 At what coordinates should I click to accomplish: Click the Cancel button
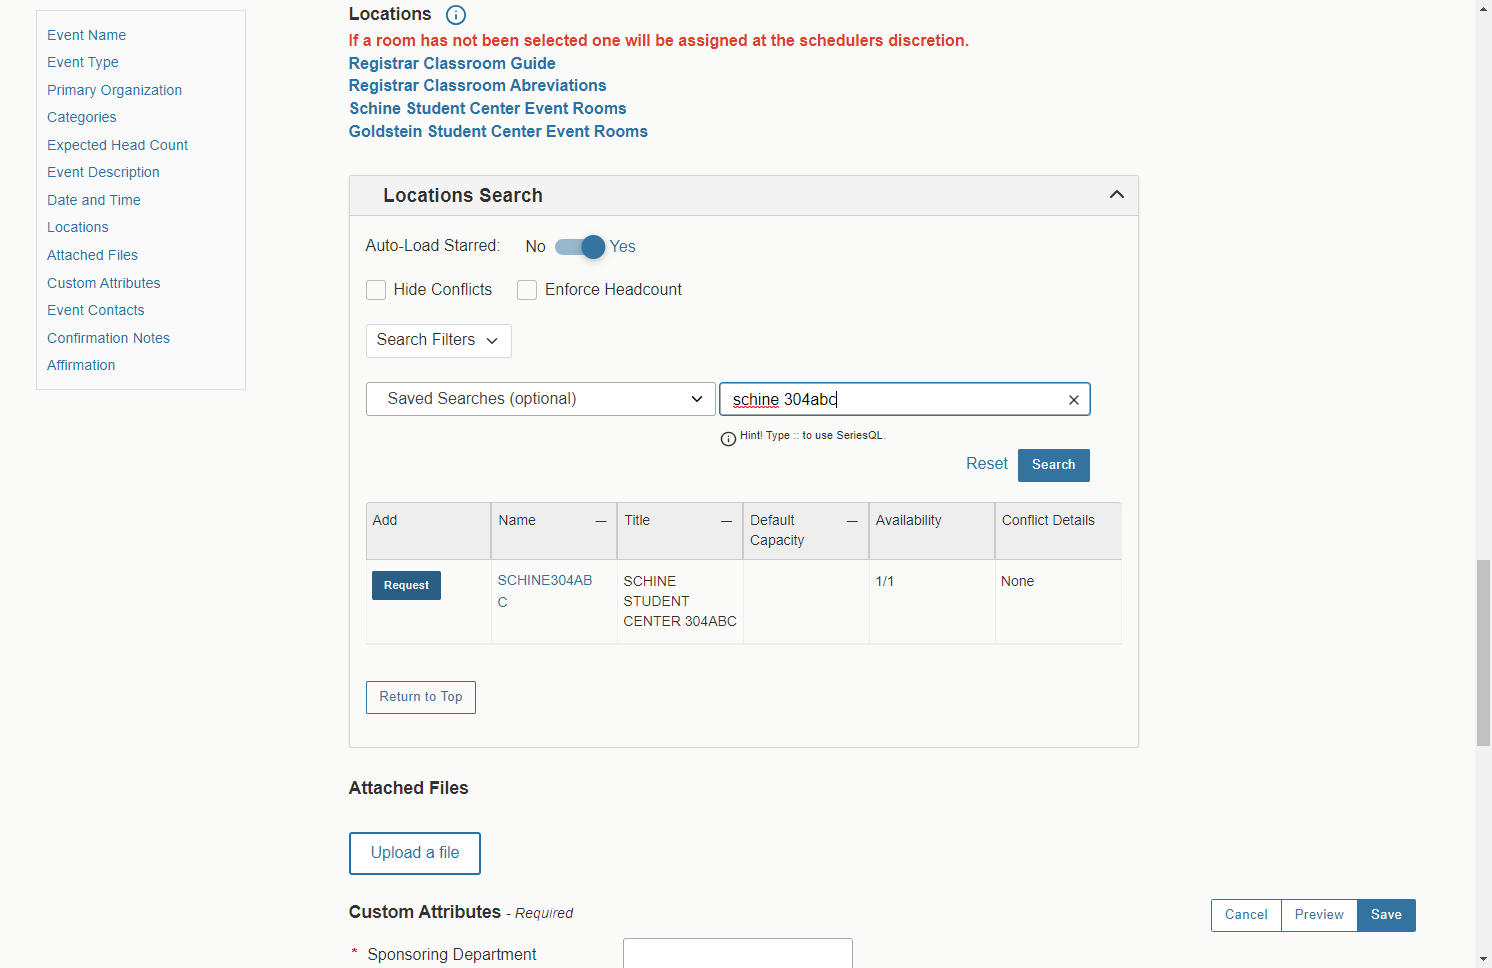1246,915
